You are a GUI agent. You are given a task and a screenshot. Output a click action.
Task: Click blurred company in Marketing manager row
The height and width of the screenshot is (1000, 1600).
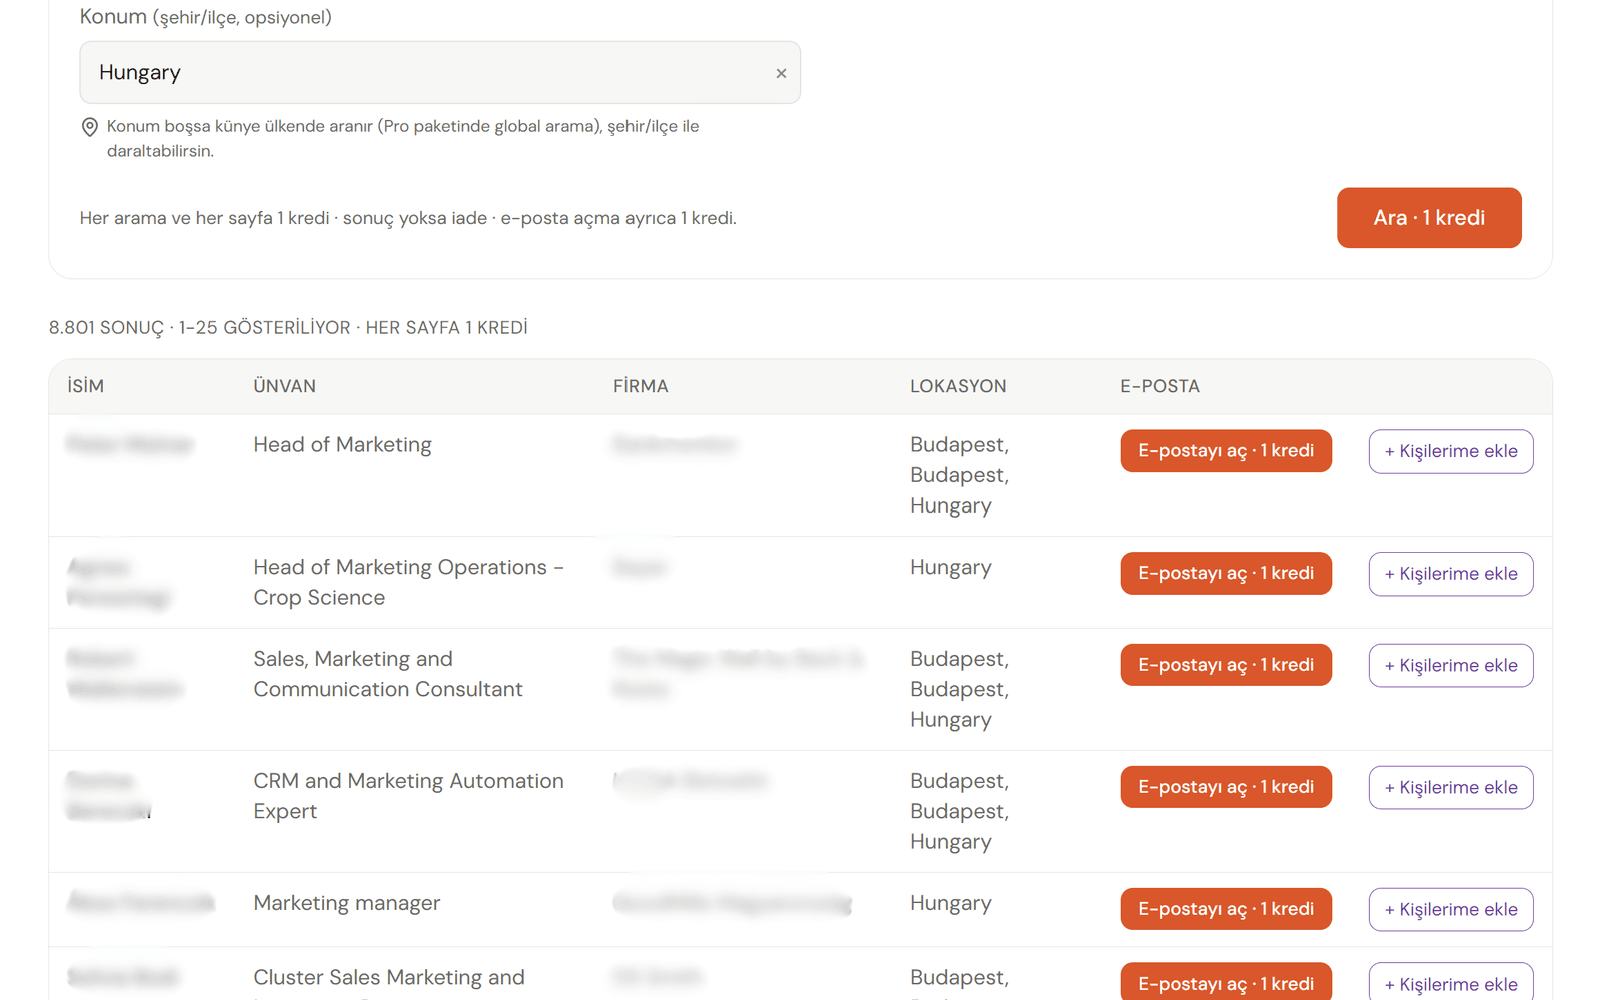[x=732, y=903]
